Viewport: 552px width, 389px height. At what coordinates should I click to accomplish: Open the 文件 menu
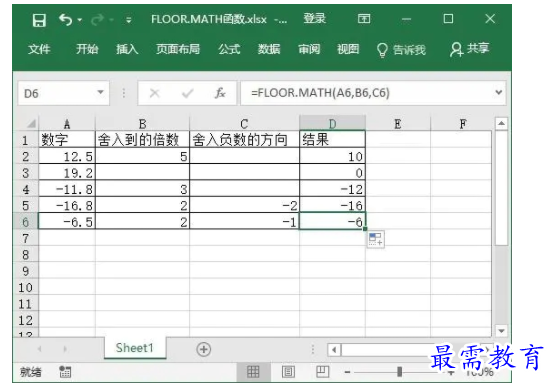(39, 49)
